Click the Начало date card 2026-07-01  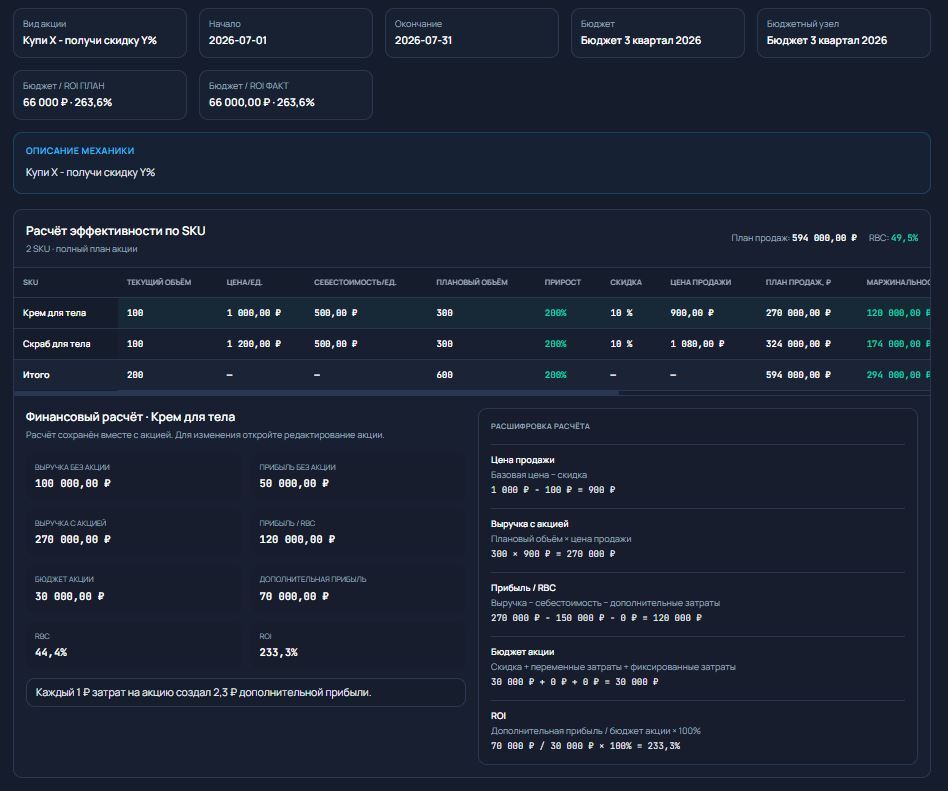coord(286,33)
